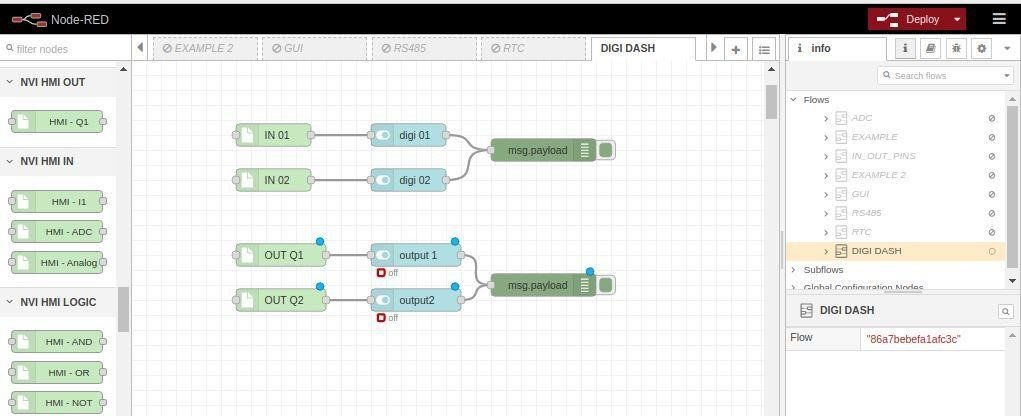This screenshot has width=1021, height=416.
Task: Open the help book sidebar tab
Action: pyautogui.click(x=930, y=48)
